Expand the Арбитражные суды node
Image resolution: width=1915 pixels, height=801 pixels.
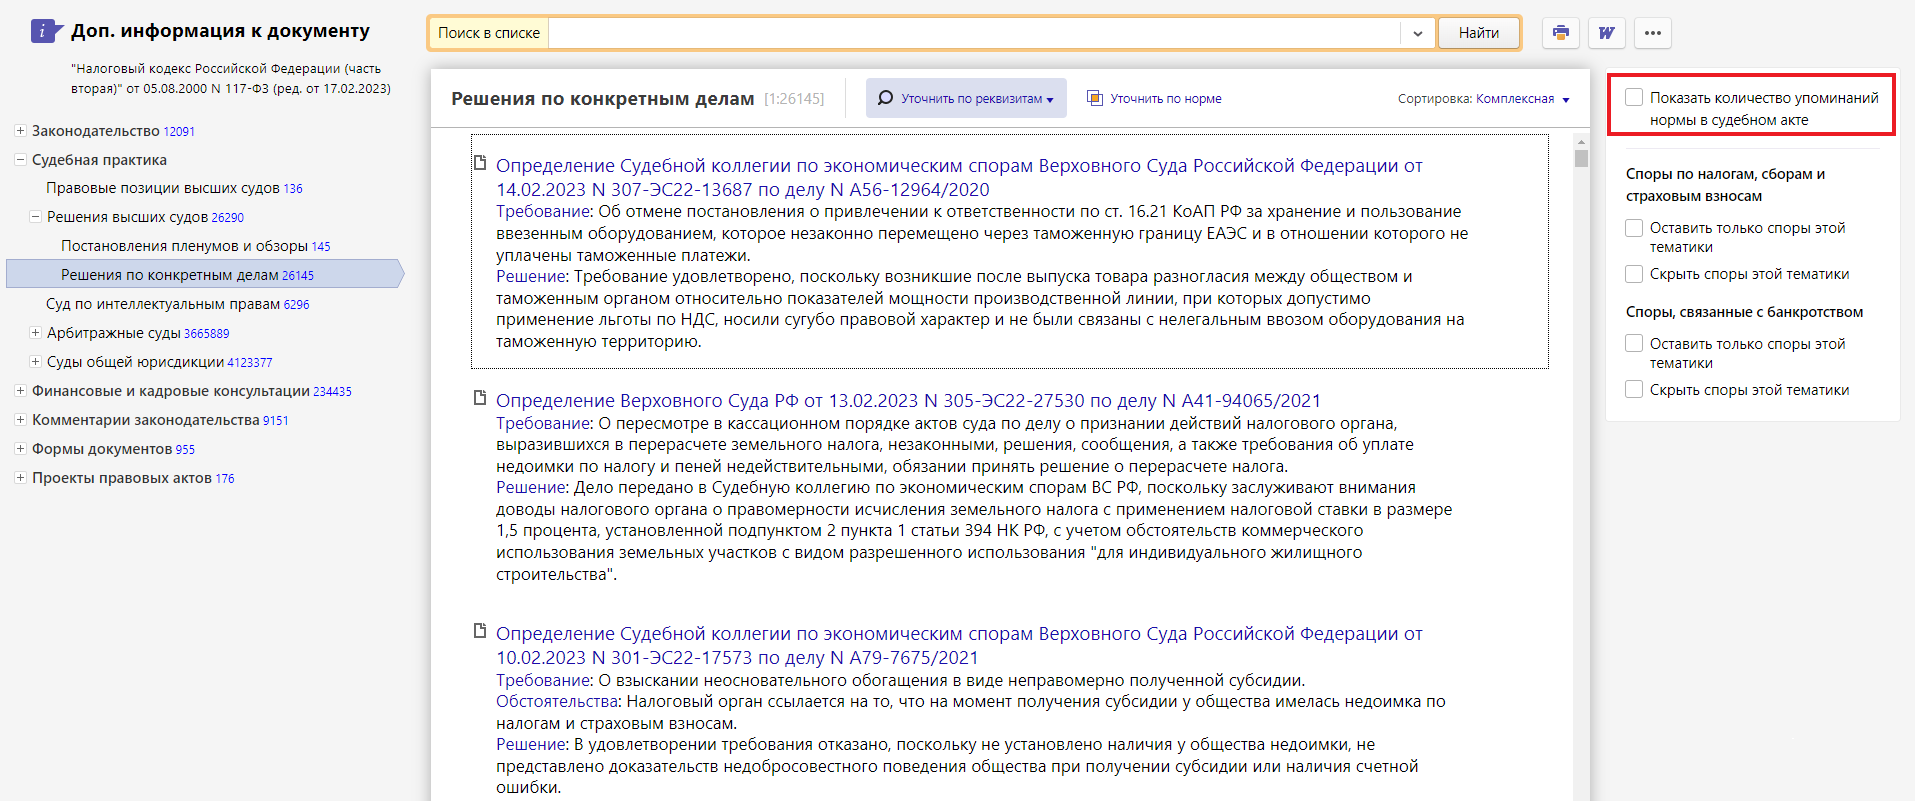35,332
